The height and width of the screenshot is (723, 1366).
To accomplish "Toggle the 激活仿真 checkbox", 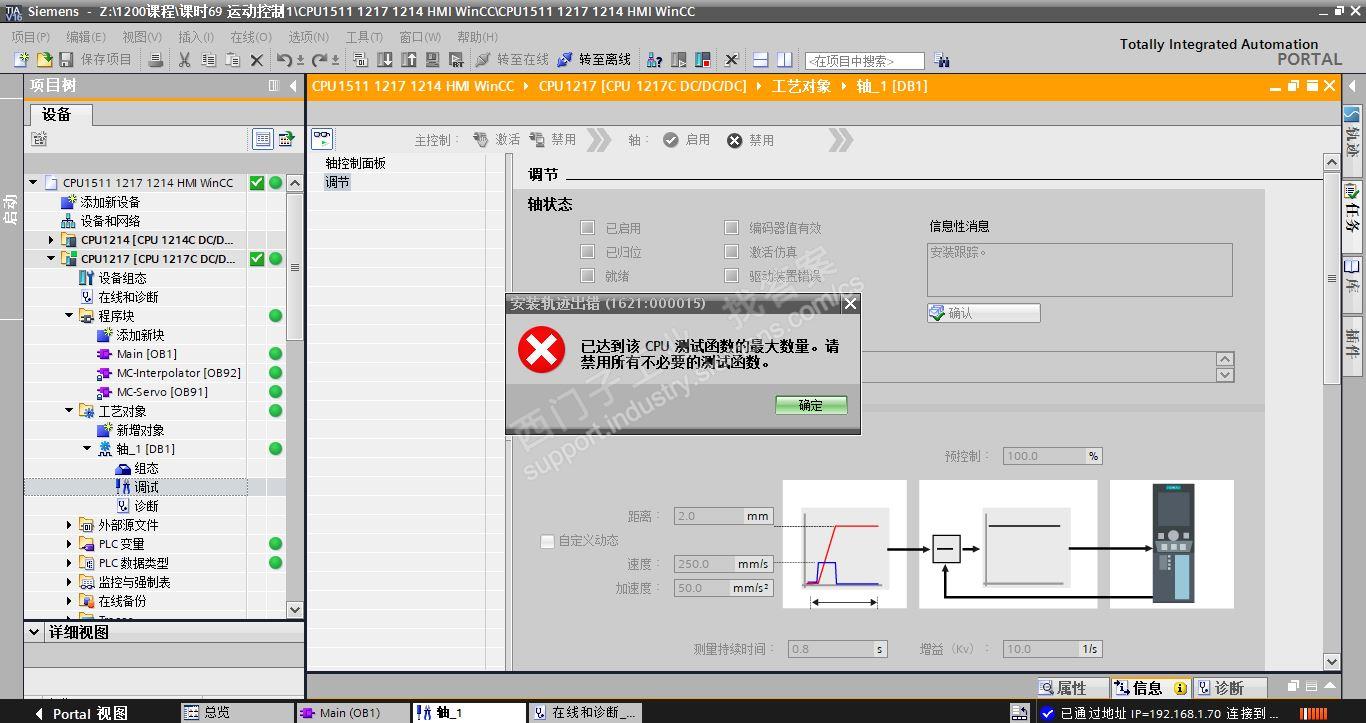I will pos(731,252).
